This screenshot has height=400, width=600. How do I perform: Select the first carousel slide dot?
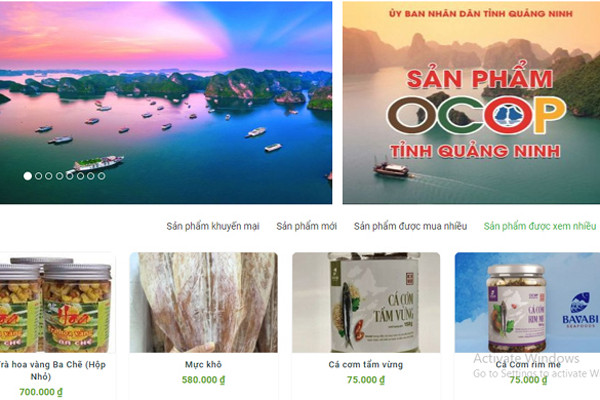[x=28, y=176]
